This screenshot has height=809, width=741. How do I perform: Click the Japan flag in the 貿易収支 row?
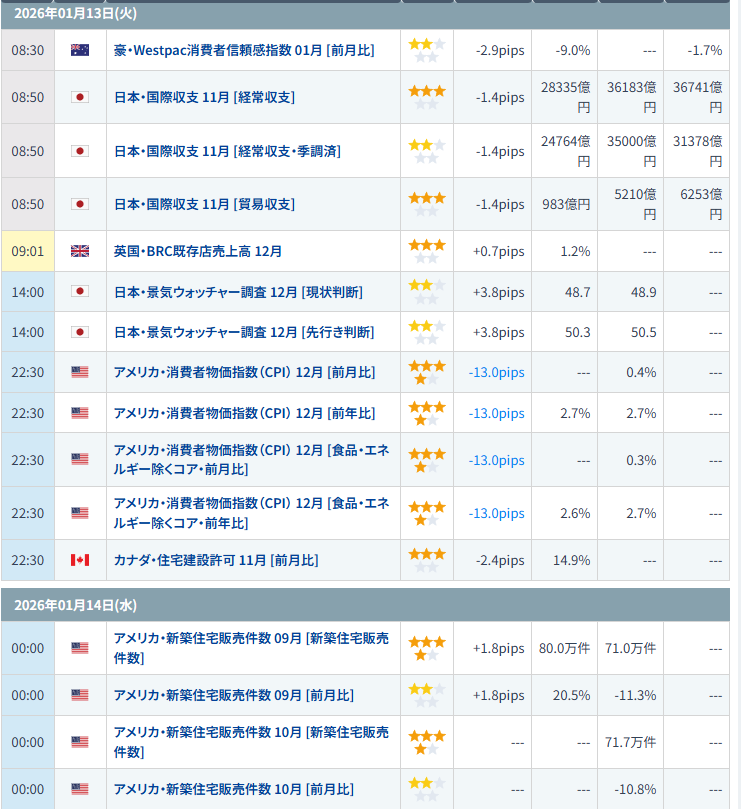tap(80, 204)
